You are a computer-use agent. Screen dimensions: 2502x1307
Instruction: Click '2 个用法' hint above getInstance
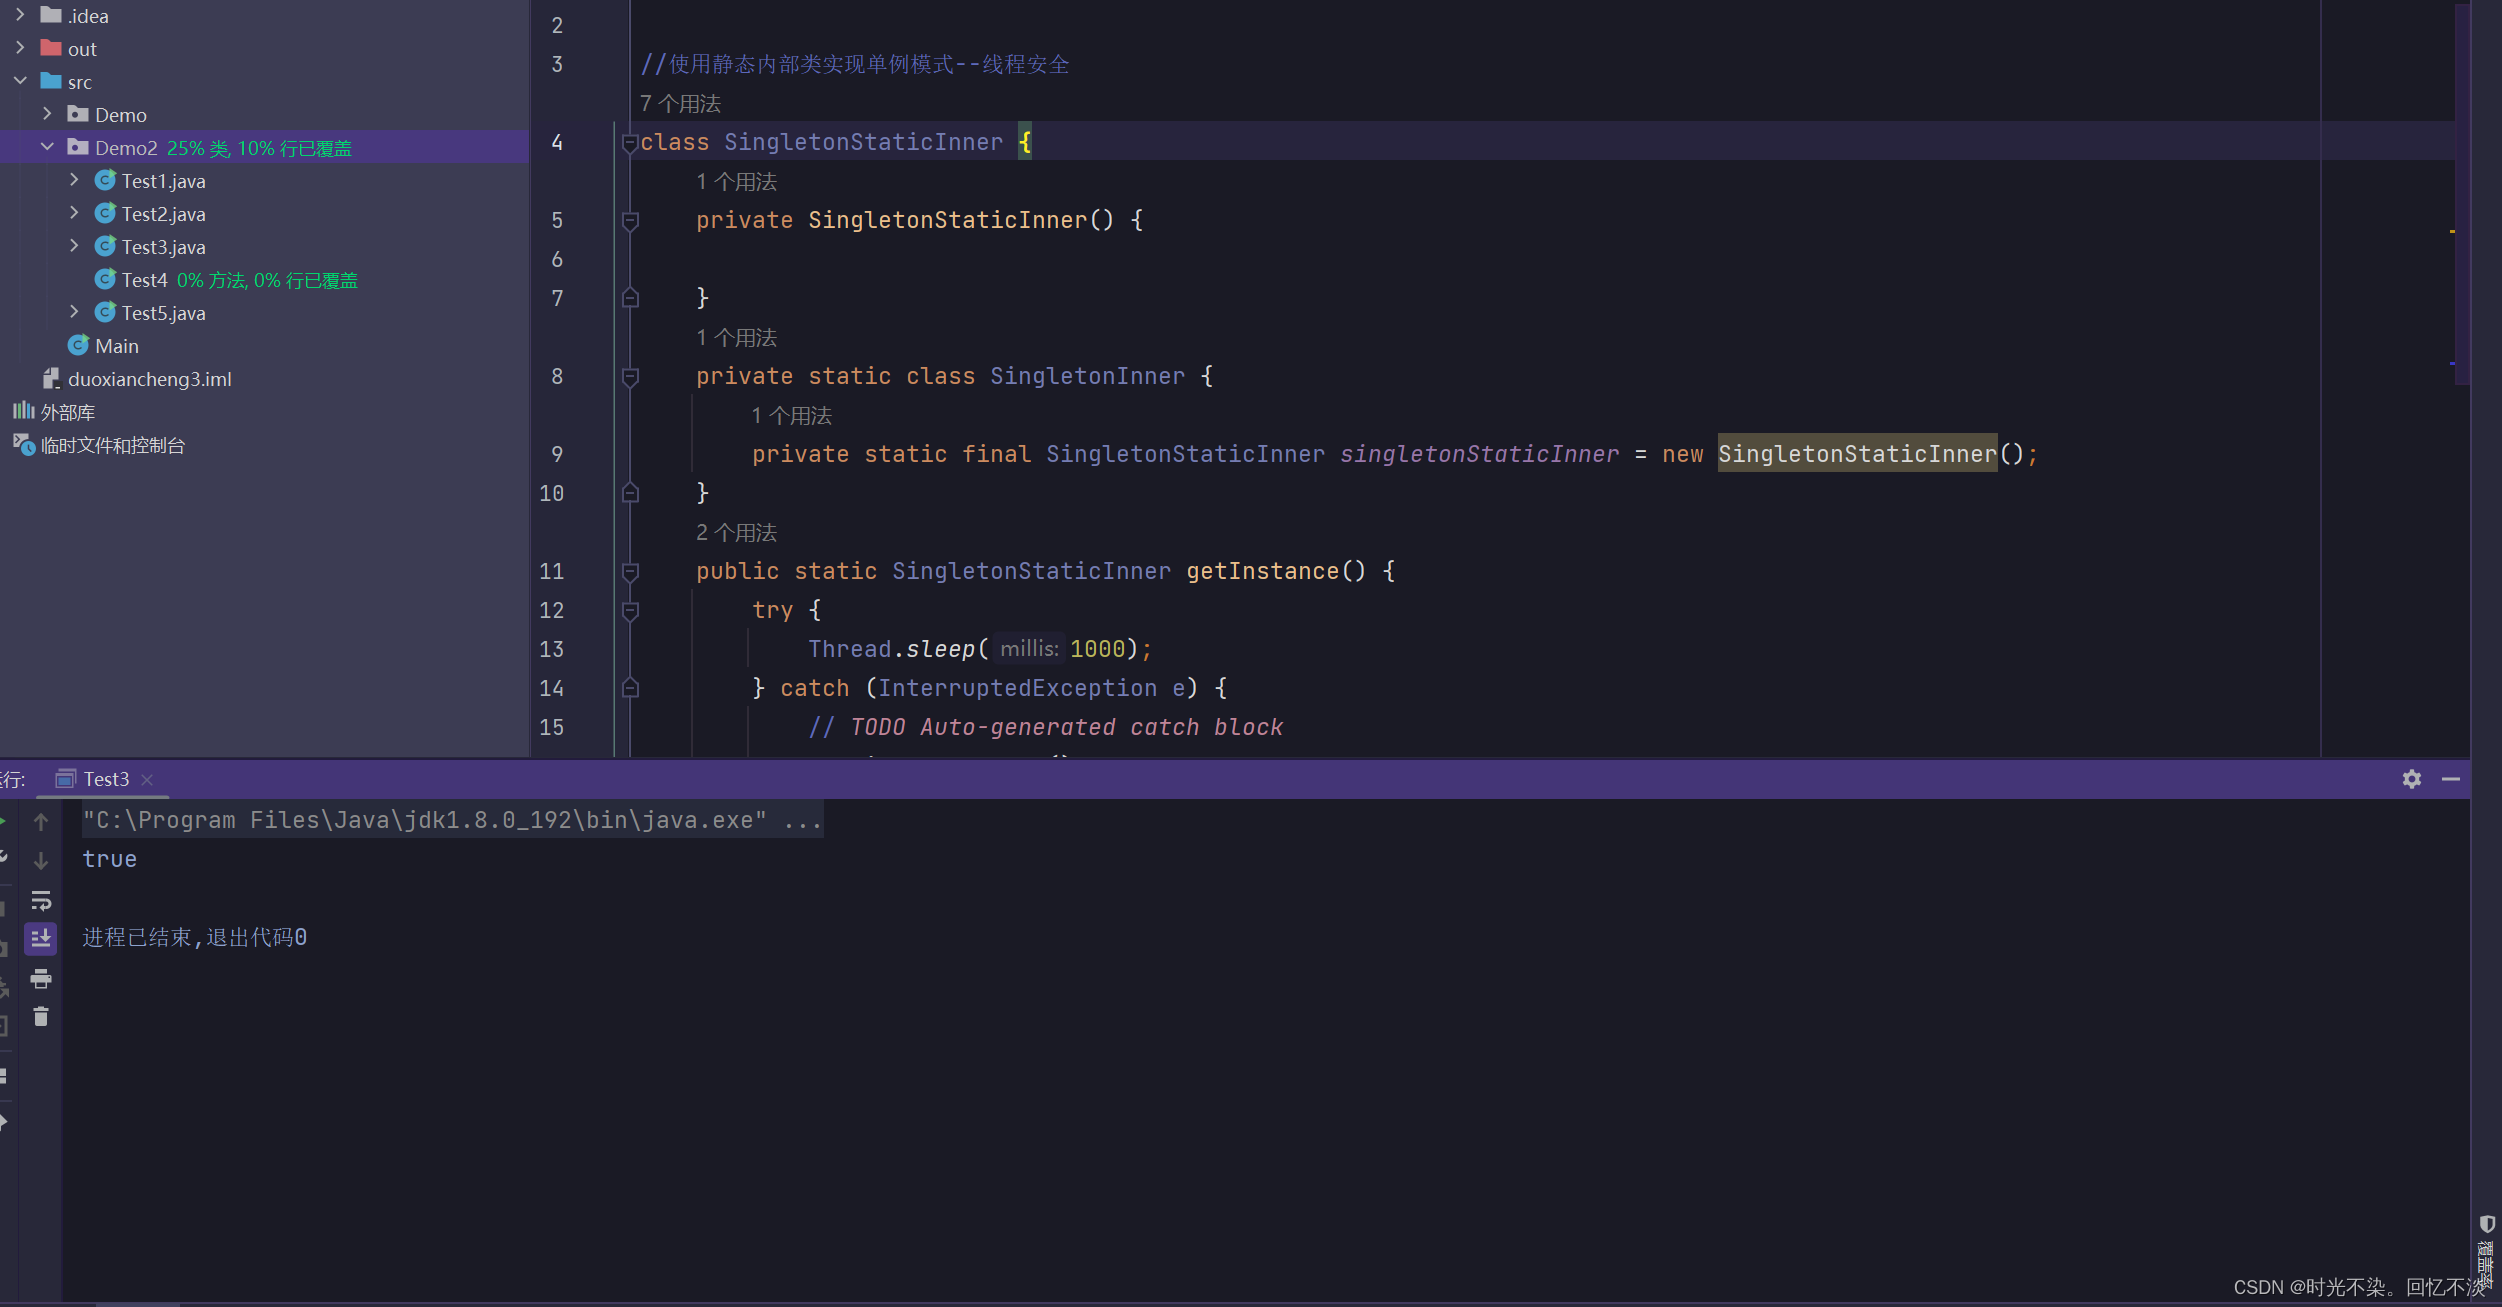coord(736,533)
